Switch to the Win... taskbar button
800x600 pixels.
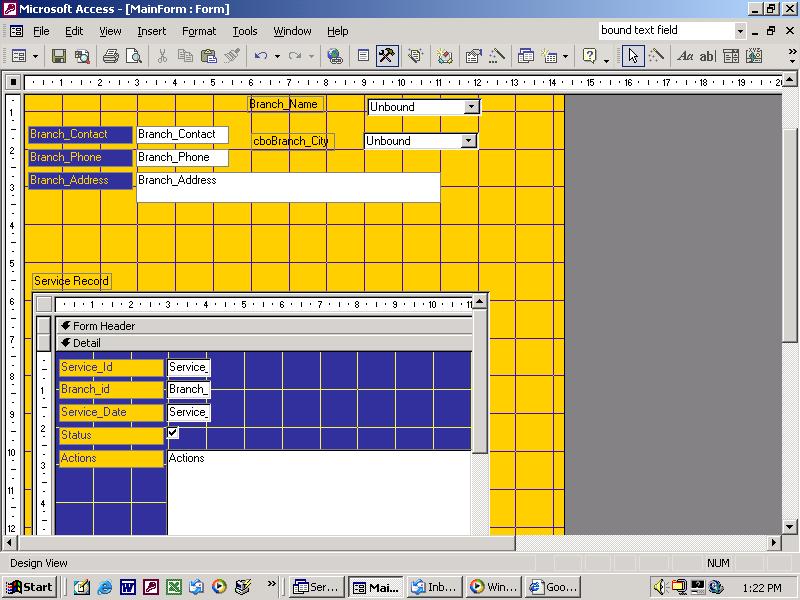tap(493, 587)
